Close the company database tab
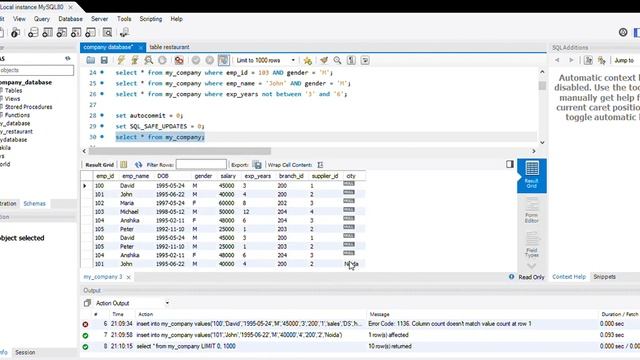640x360 pixels. point(141,47)
